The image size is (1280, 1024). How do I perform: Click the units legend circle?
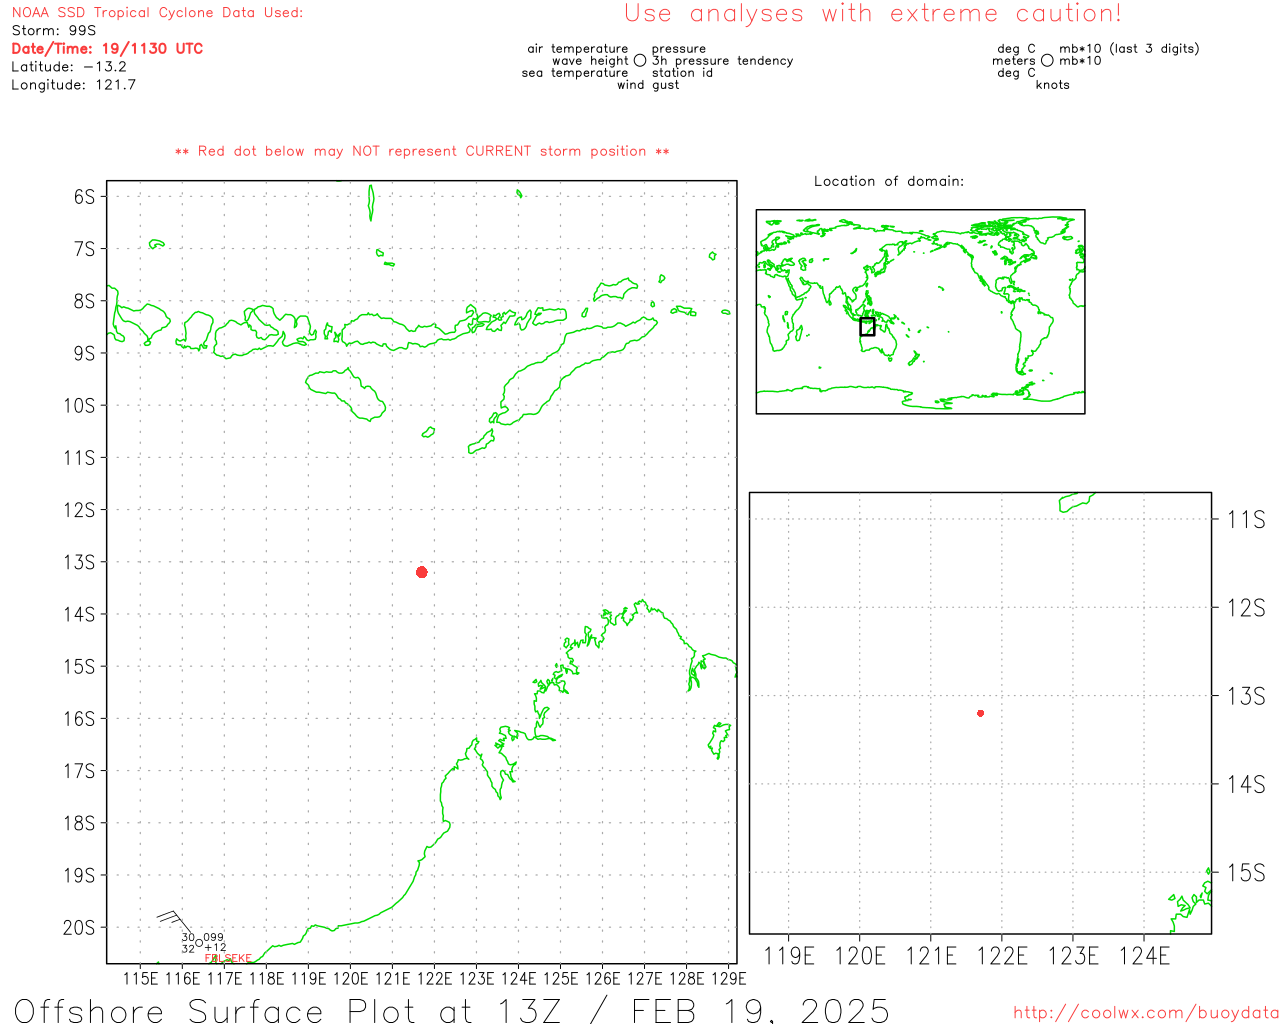click(1047, 61)
